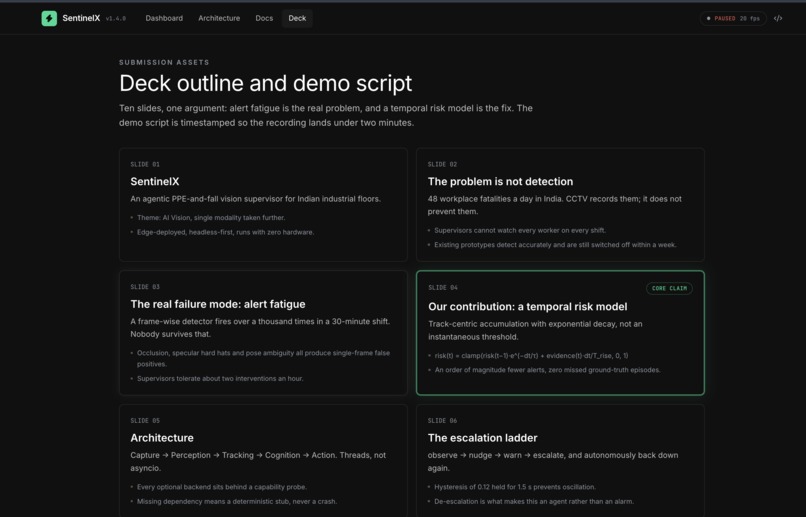This screenshot has height=517, width=806.
Task: Click 'Occlusion, specular hard hats' bullet
Action: click(263, 359)
